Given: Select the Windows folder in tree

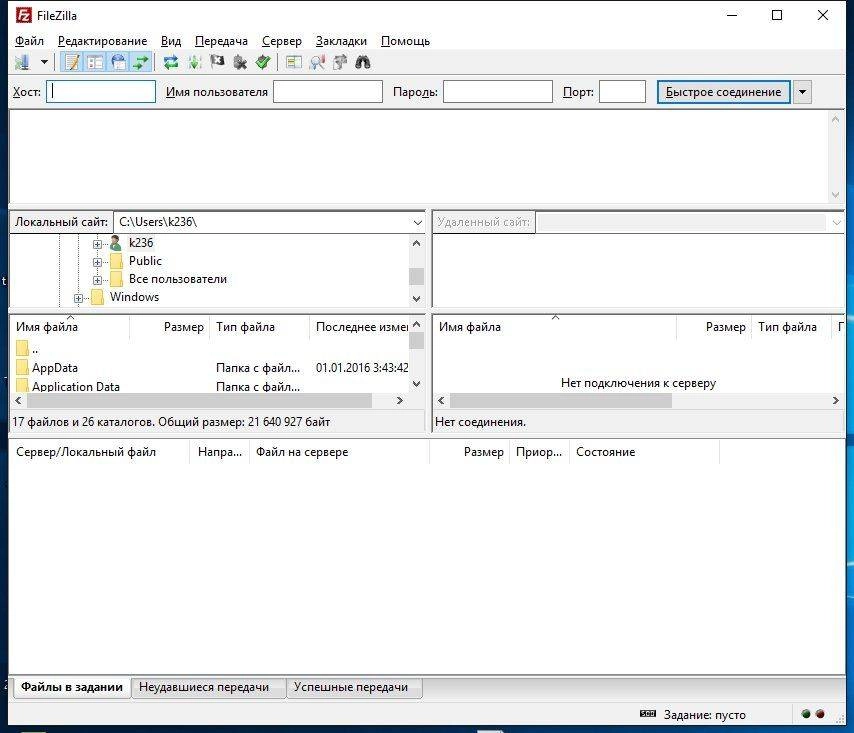Looking at the screenshot, I should (134, 297).
